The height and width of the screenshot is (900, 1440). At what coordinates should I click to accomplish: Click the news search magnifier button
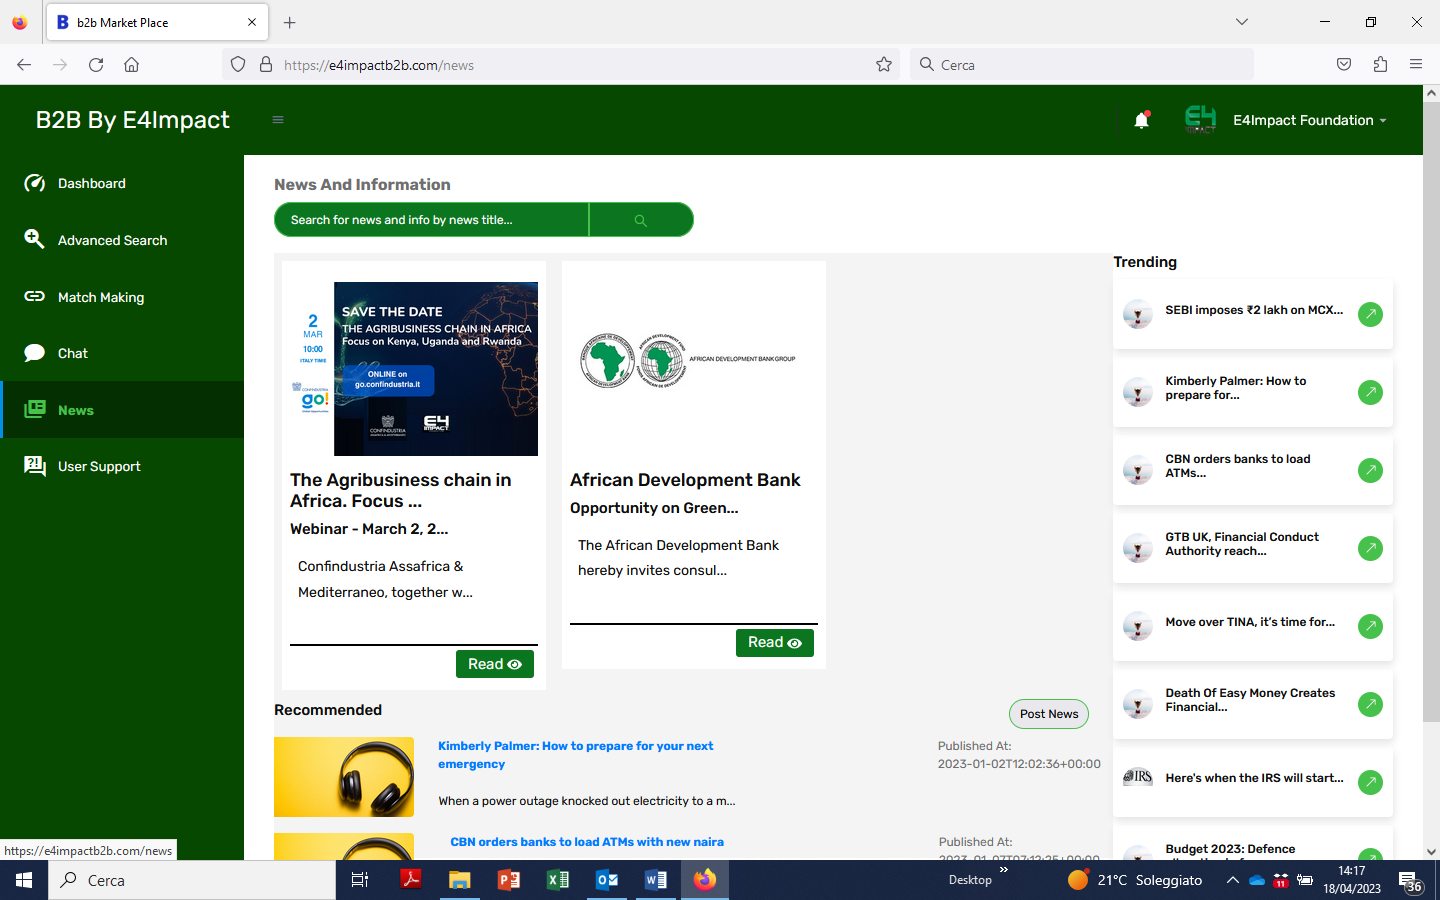click(x=641, y=220)
